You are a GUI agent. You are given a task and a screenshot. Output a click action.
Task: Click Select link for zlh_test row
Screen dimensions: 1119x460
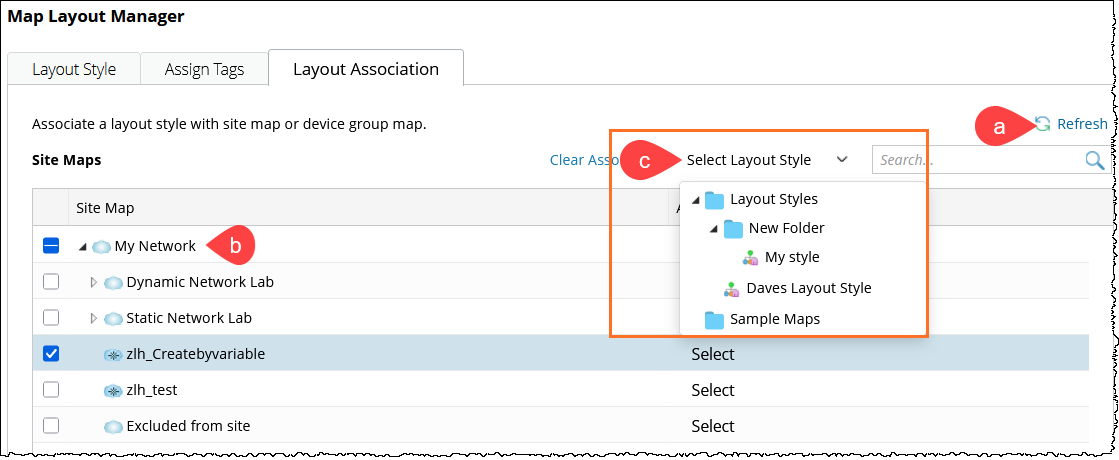click(x=712, y=391)
